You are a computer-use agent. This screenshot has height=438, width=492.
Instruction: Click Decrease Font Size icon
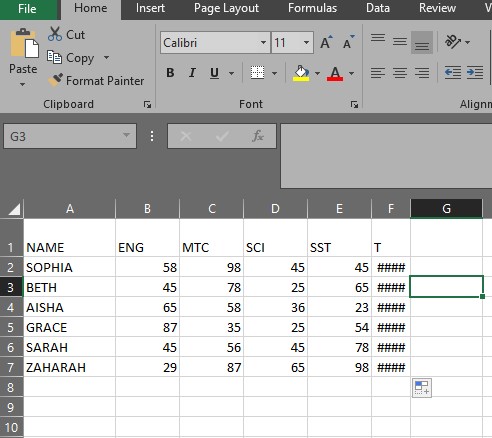point(348,42)
